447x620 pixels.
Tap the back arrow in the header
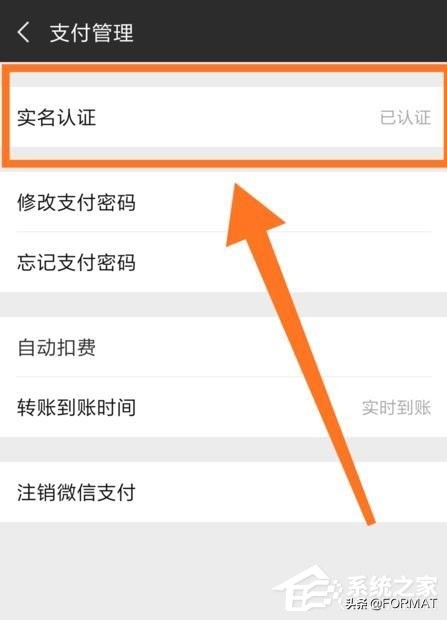point(23,32)
